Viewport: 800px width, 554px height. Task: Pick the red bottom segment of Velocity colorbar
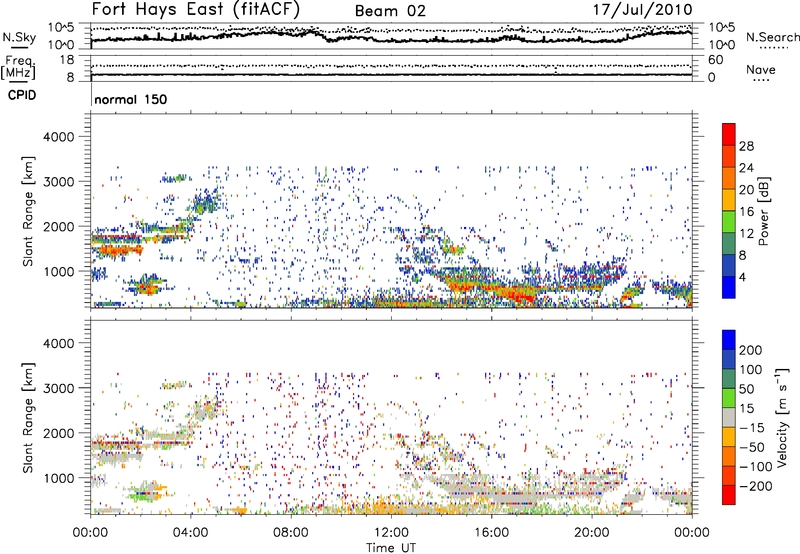coord(729,495)
